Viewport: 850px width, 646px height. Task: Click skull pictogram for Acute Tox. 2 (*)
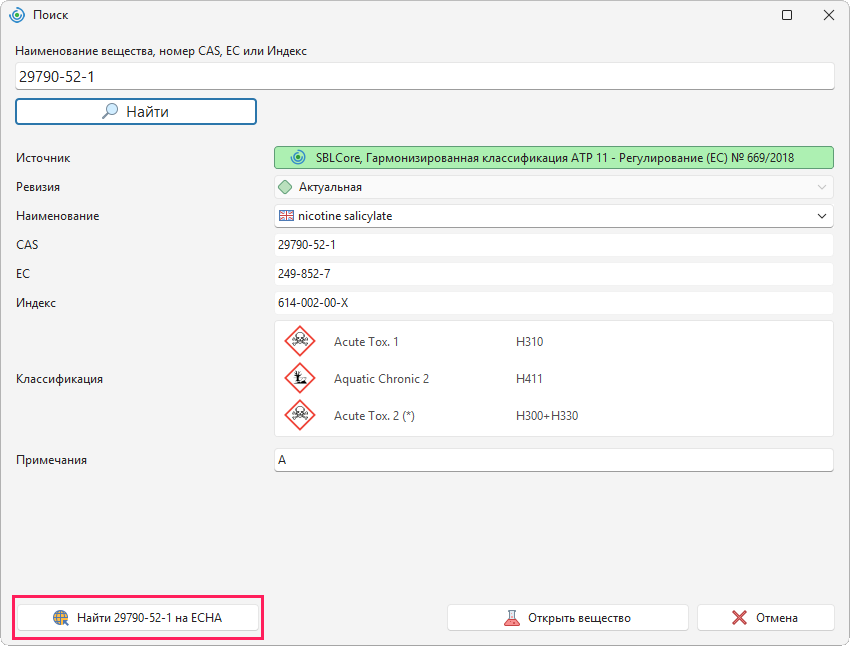coord(300,416)
